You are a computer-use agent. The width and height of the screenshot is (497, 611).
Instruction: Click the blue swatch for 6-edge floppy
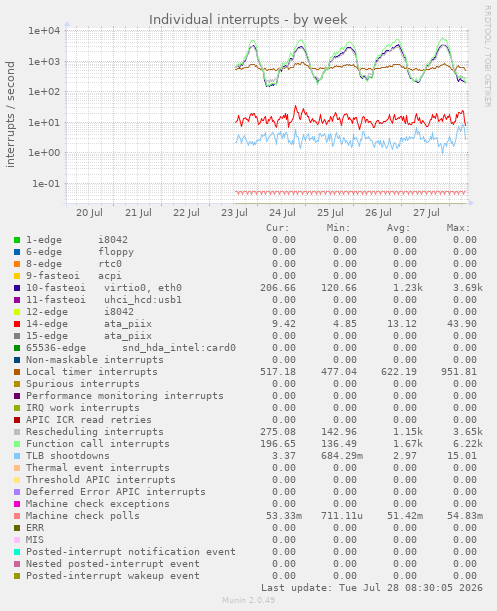coord(17,252)
